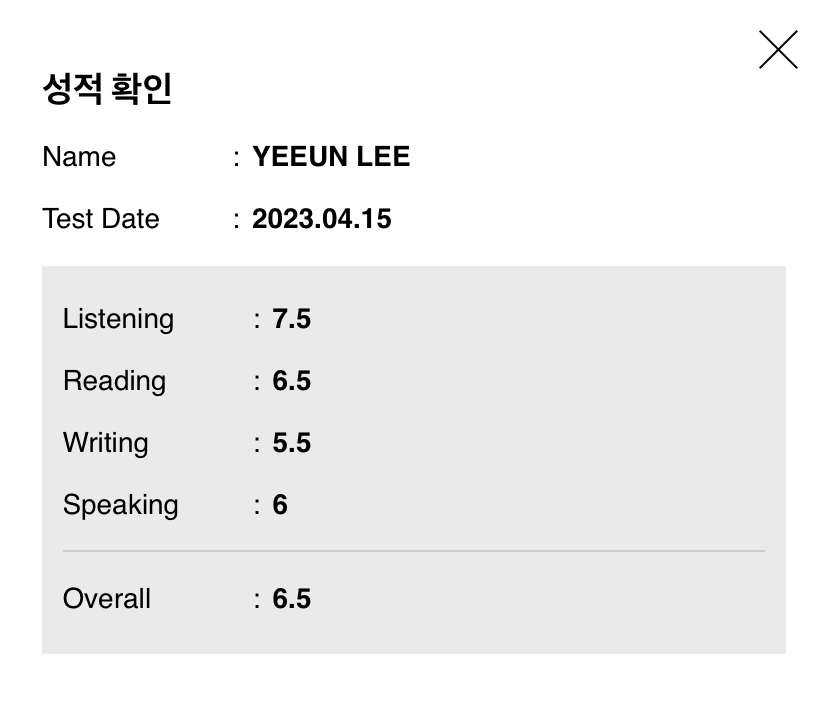
Task: Click the 성적 확인 heading
Action: pos(107,88)
